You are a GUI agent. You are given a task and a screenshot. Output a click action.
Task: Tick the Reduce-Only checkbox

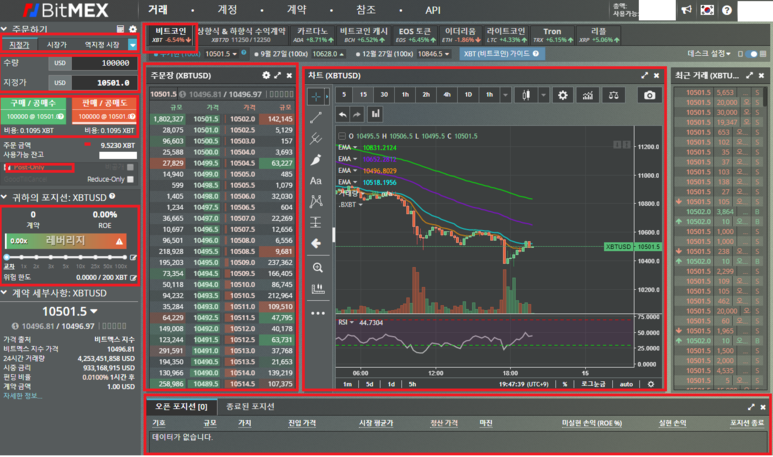(130, 179)
